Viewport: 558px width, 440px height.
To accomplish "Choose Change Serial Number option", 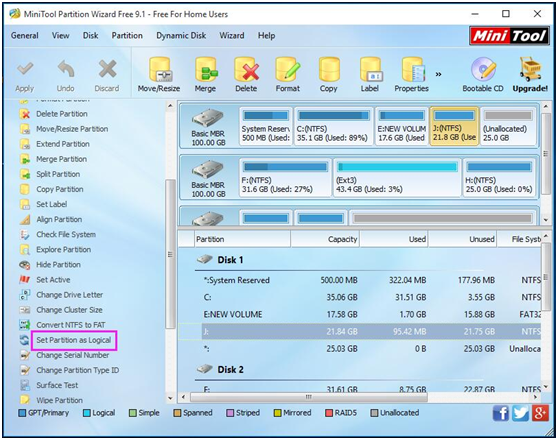I will tap(73, 355).
